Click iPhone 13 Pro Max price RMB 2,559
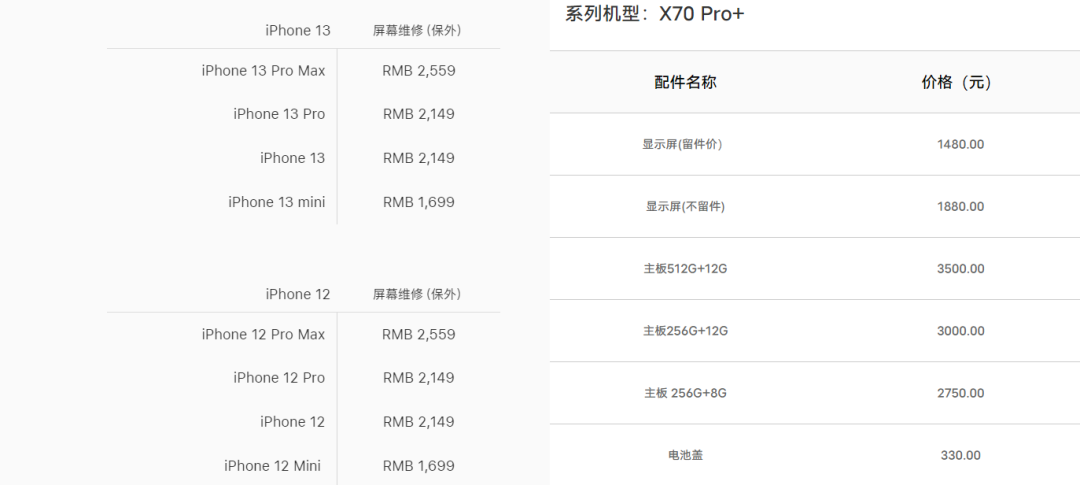Image resolution: width=1080 pixels, height=485 pixels. [x=418, y=70]
